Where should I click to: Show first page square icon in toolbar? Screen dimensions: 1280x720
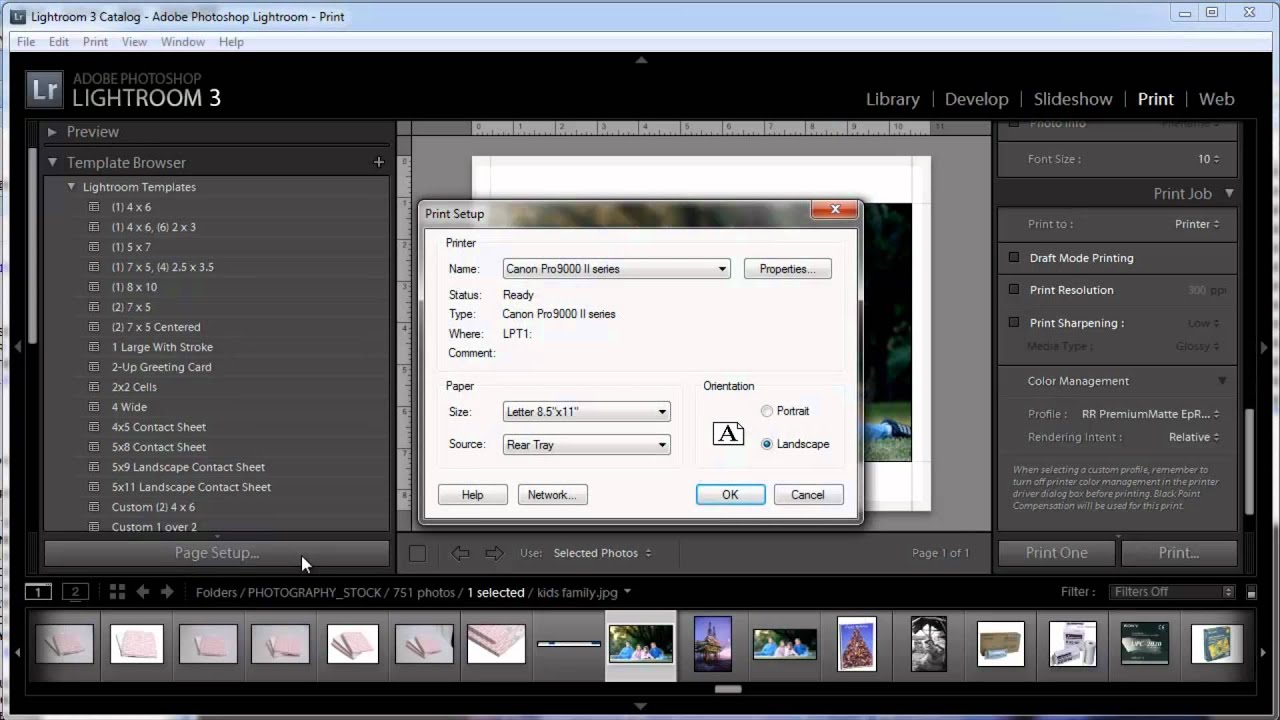tap(417, 553)
